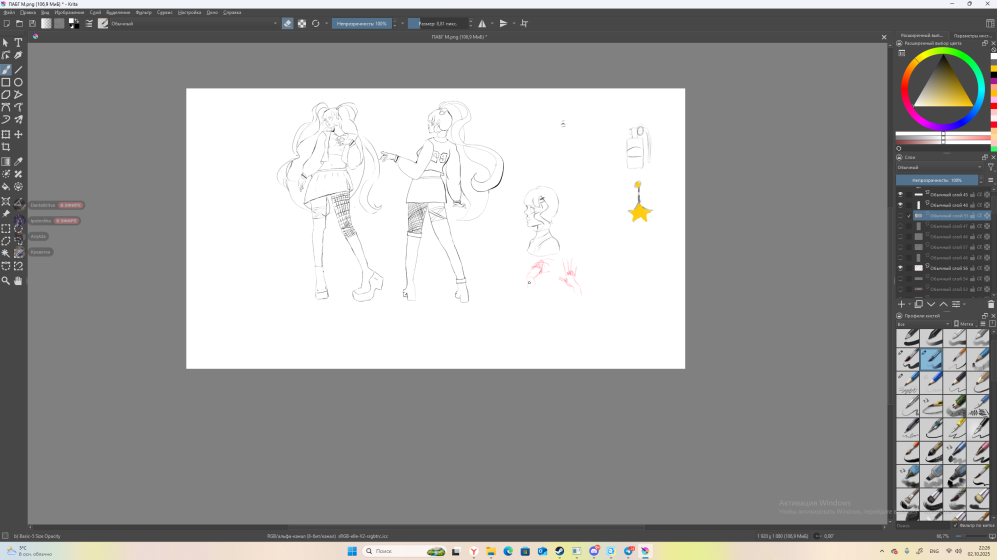Show layer 'Обычный слой 47'
The image size is (997, 560).
pyautogui.click(x=900, y=226)
